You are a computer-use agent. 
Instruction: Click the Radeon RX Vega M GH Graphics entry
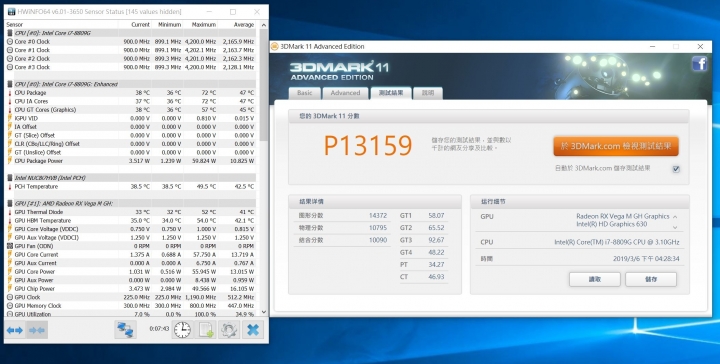click(623, 216)
